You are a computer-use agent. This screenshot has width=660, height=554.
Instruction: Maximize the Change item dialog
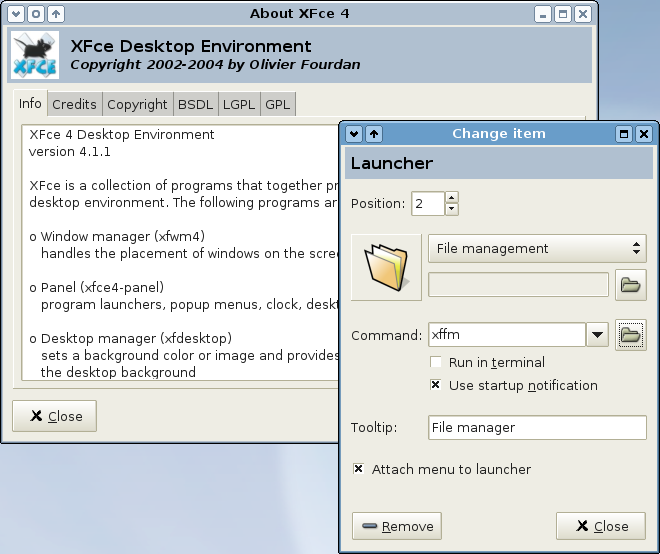point(624,133)
